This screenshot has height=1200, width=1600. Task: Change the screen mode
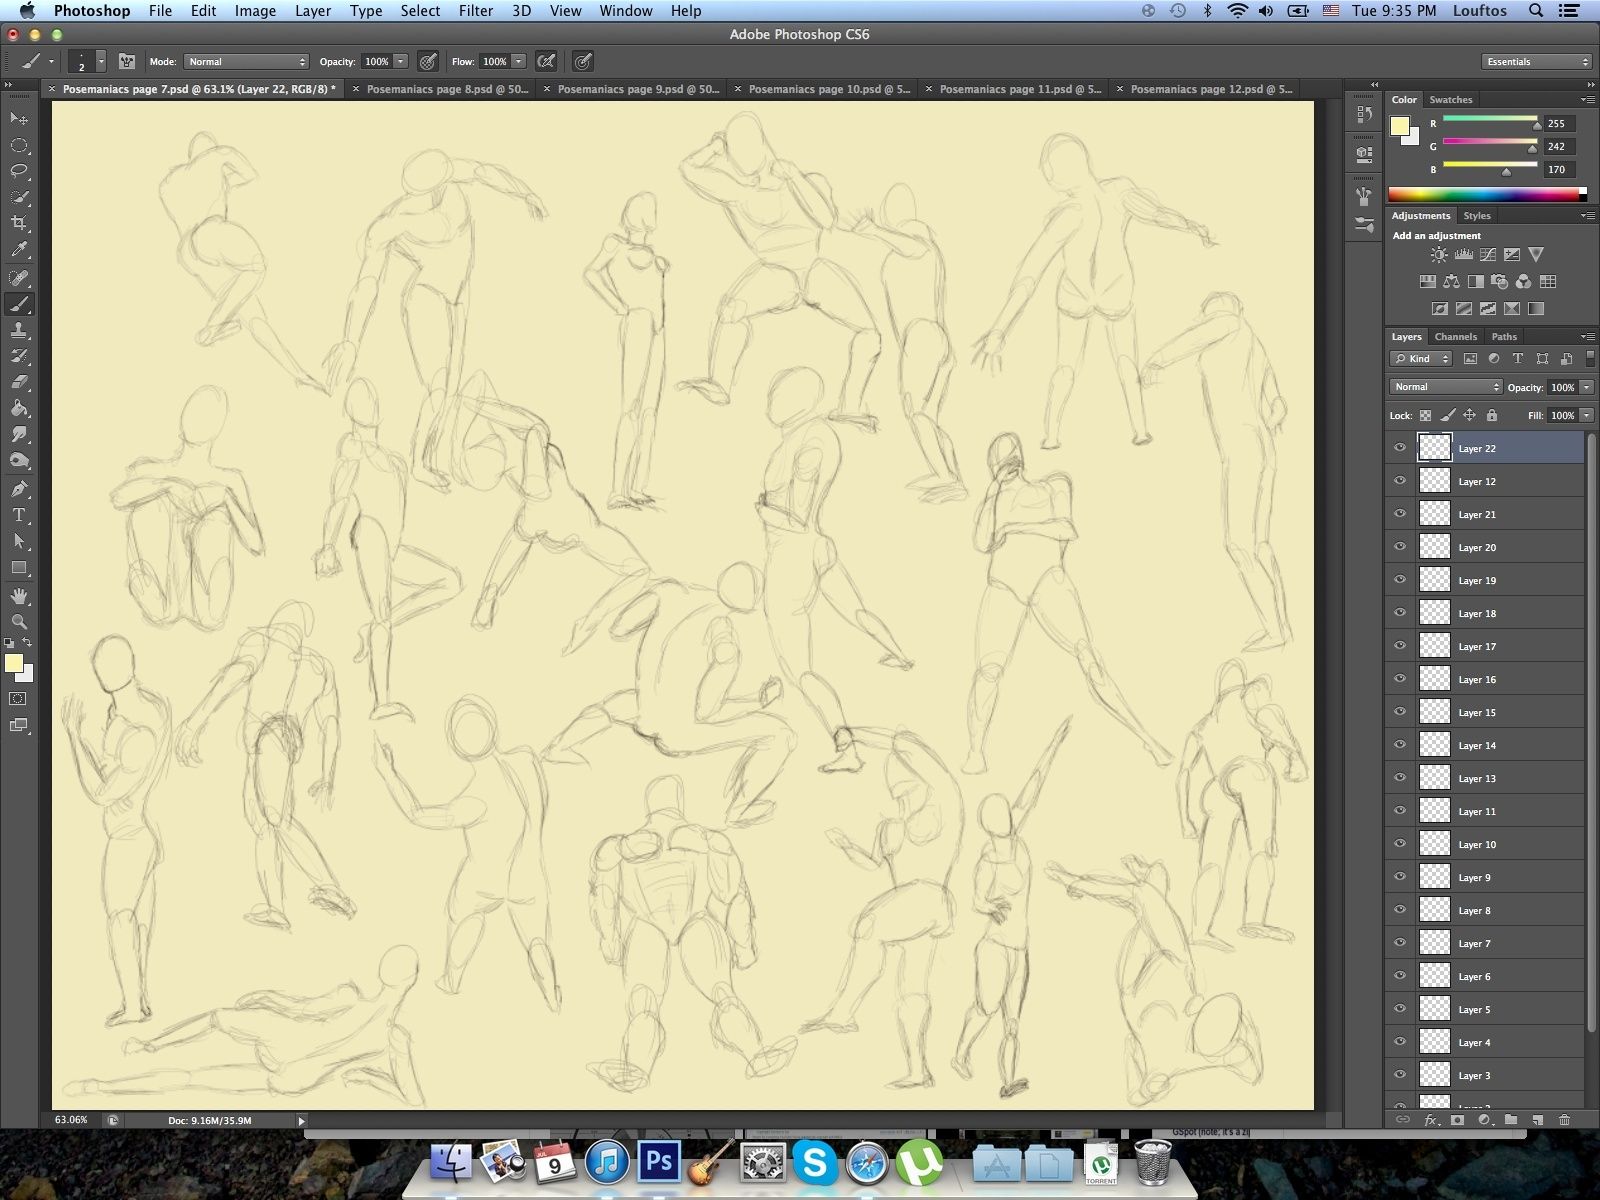[18, 725]
